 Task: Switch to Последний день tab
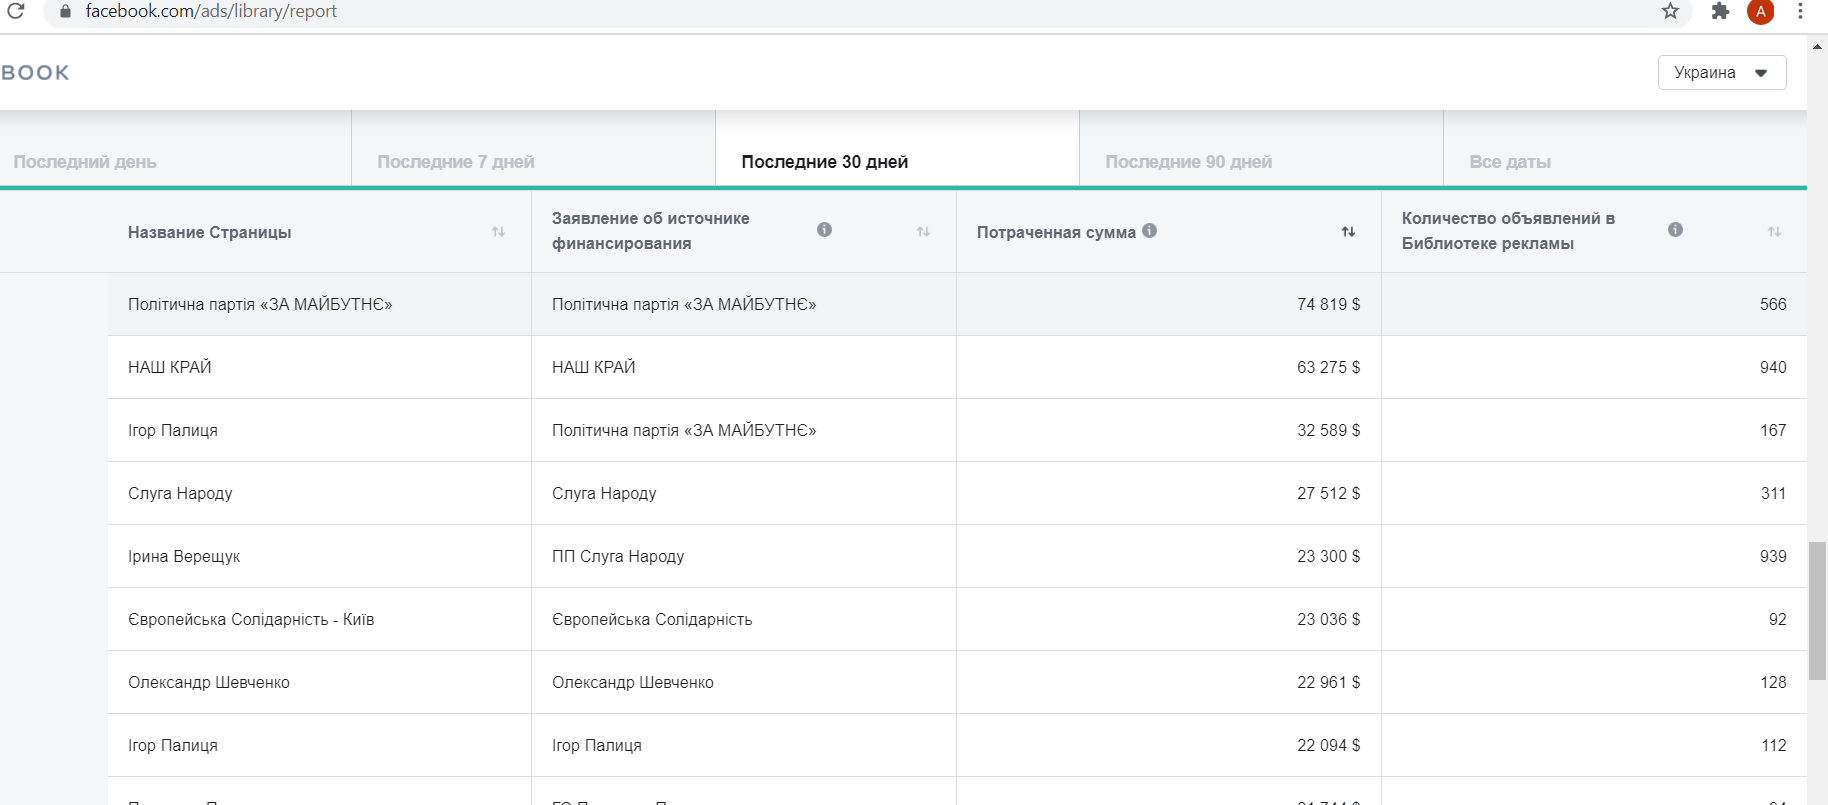[85, 162]
